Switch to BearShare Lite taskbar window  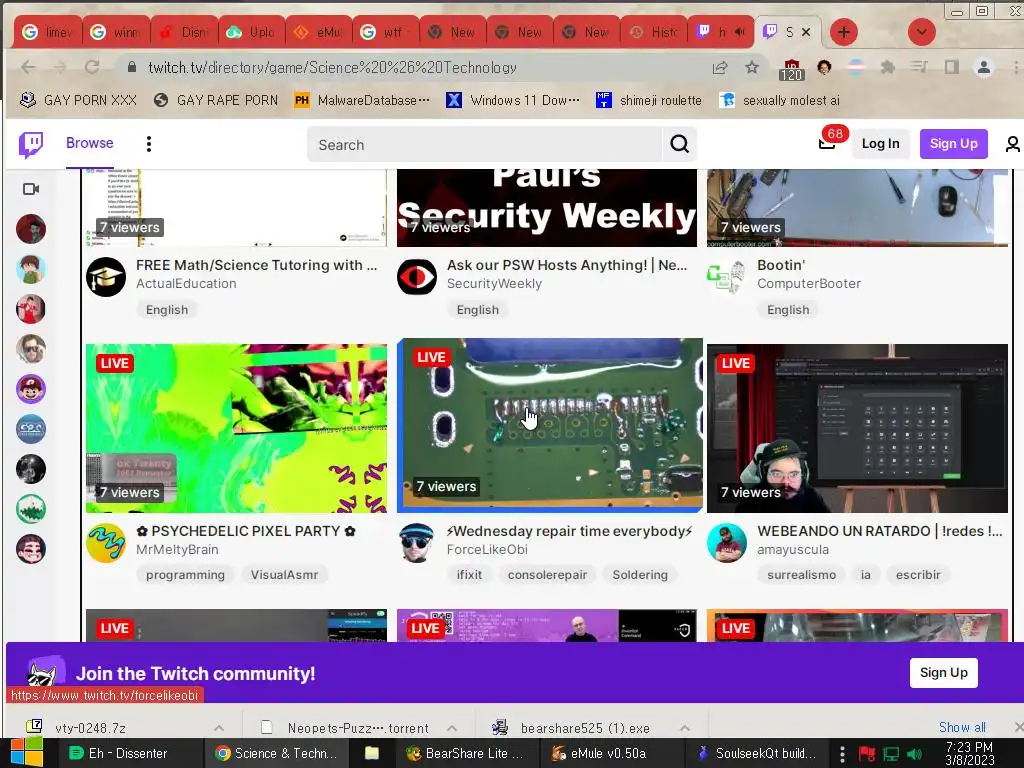click(468, 753)
